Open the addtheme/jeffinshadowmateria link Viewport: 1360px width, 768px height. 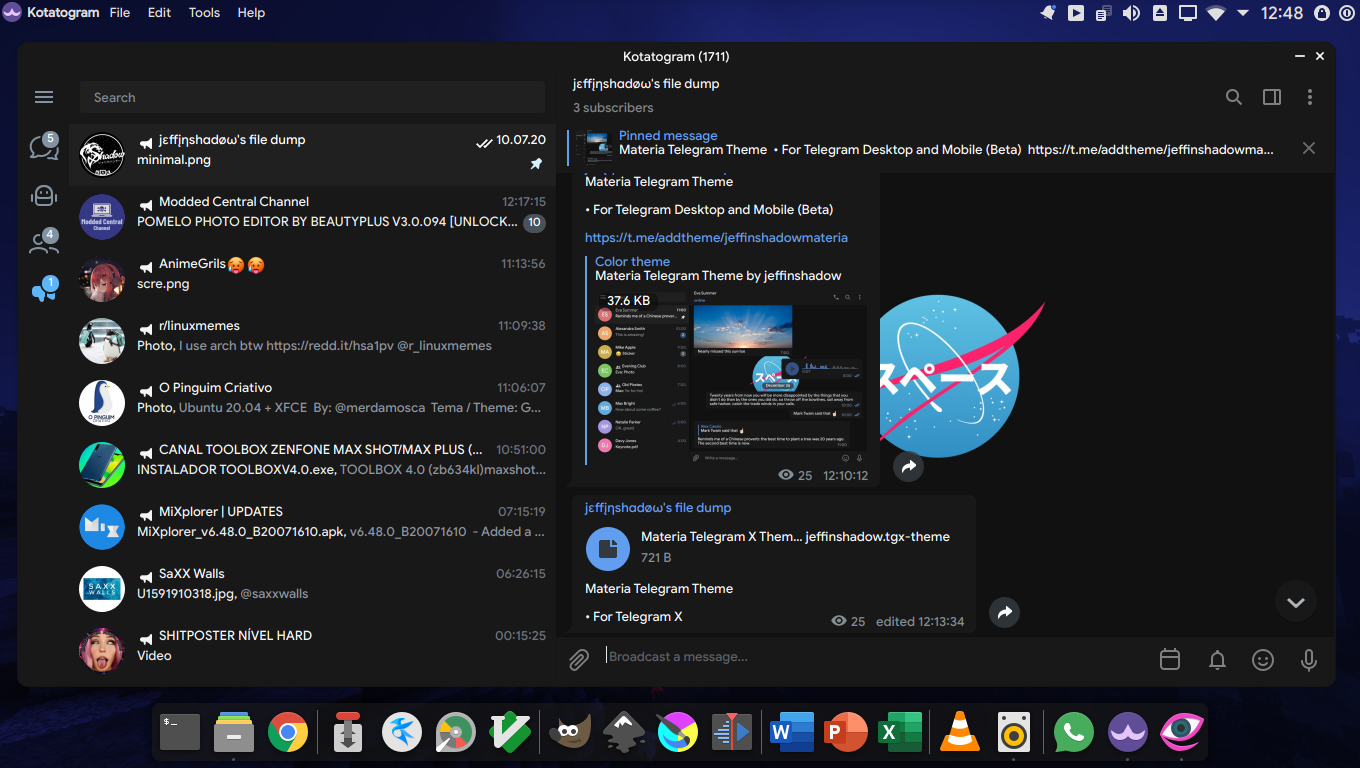pyautogui.click(x=716, y=238)
